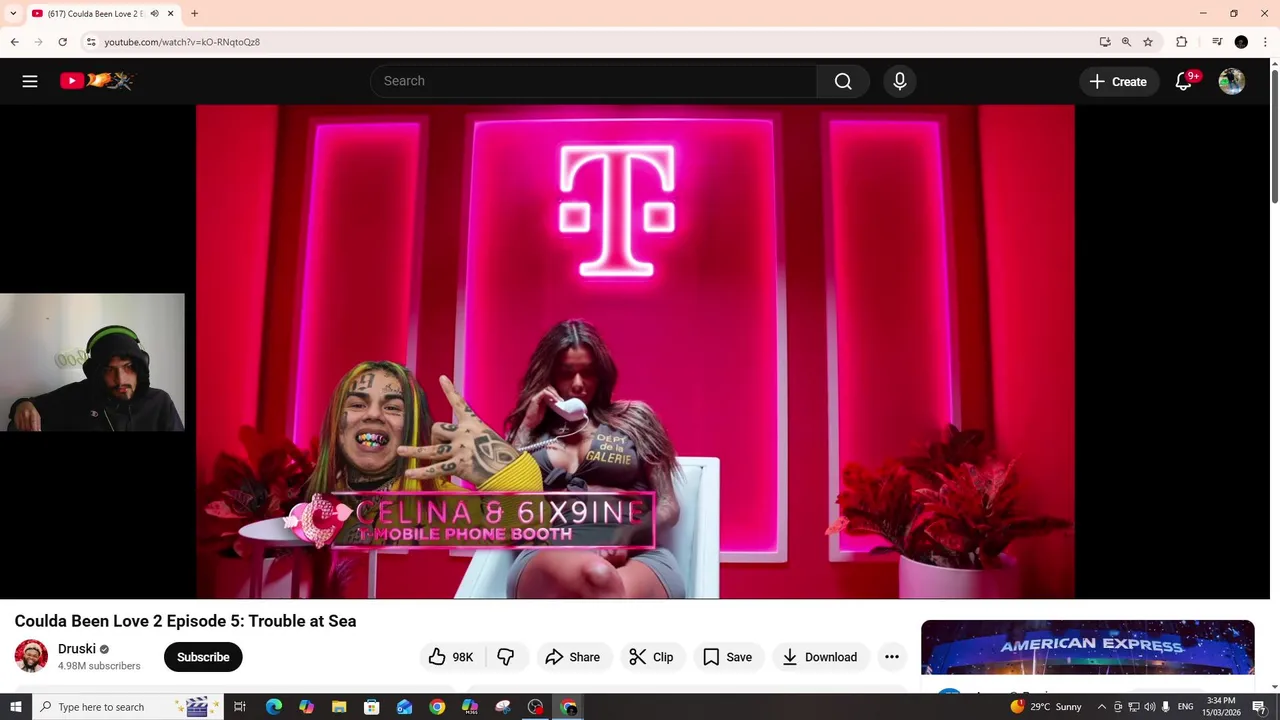Viewport: 1280px width, 720px height.
Task: Create a Clip of the video
Action: (x=652, y=657)
